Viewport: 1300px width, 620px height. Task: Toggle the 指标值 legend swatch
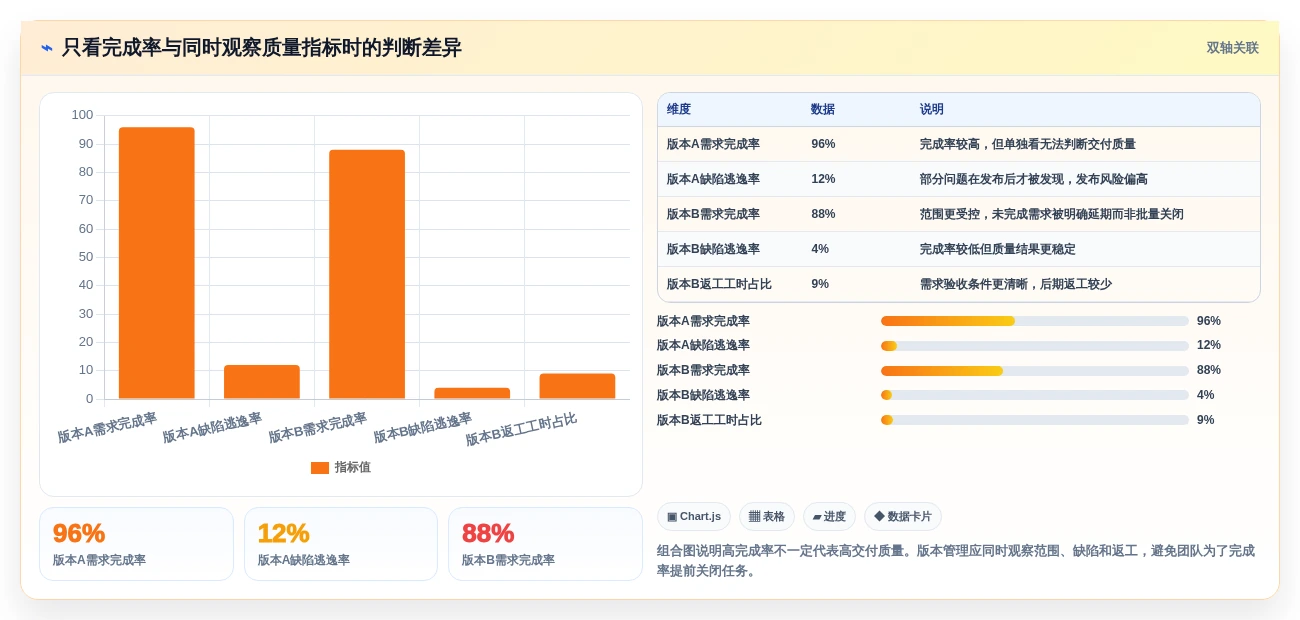[x=320, y=468]
